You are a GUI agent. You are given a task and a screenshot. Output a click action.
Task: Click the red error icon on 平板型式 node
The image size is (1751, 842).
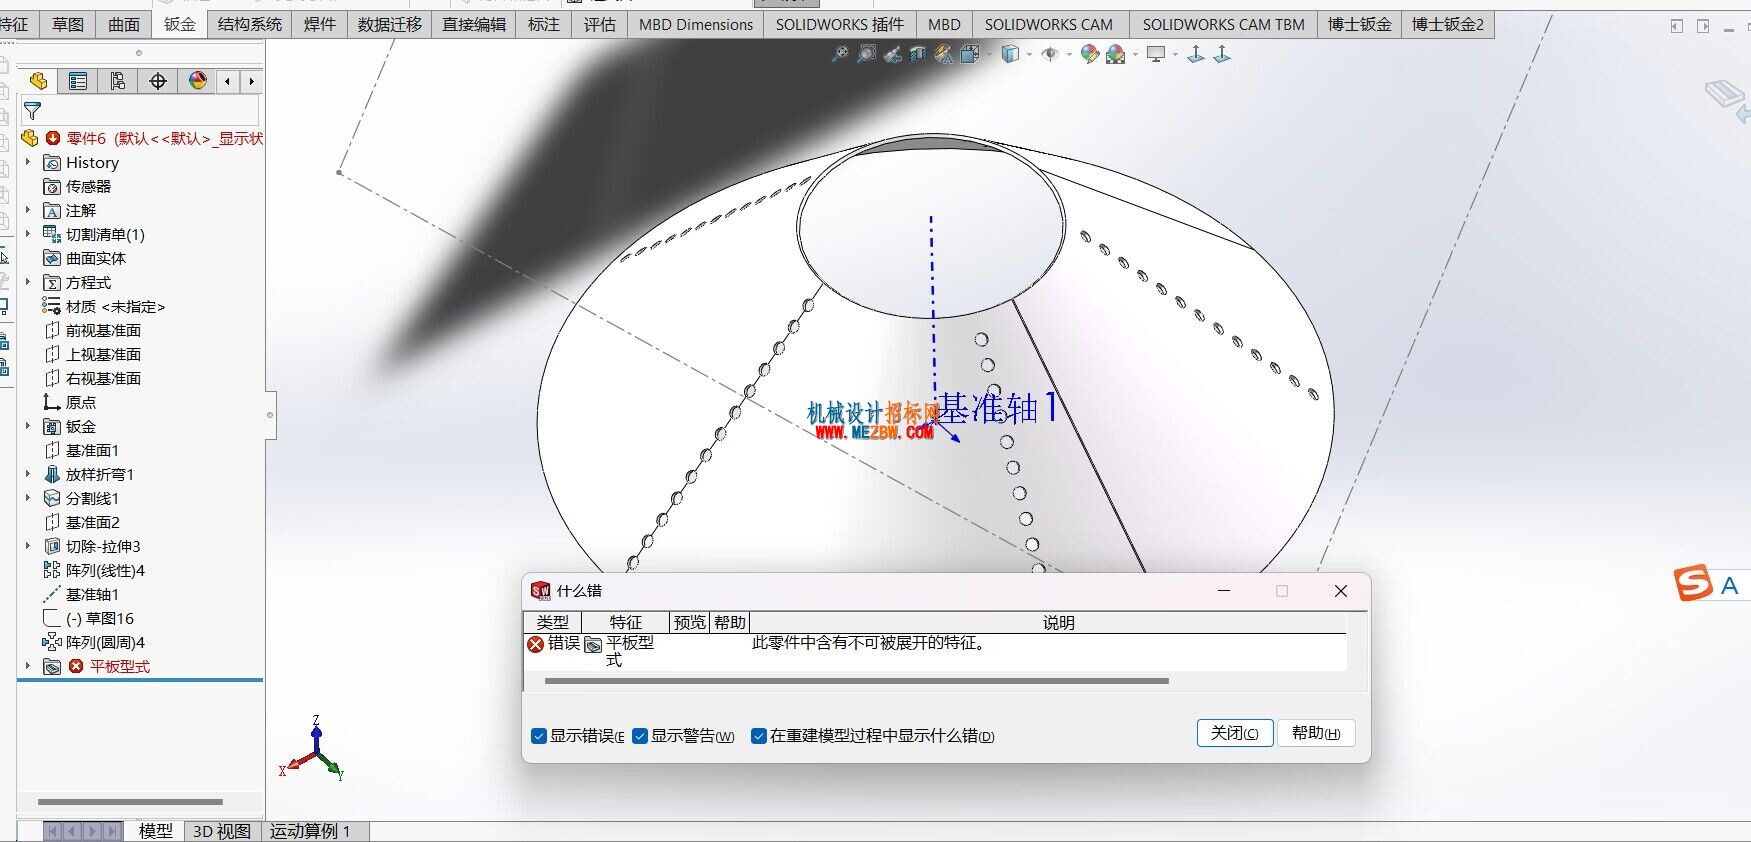tap(76, 666)
